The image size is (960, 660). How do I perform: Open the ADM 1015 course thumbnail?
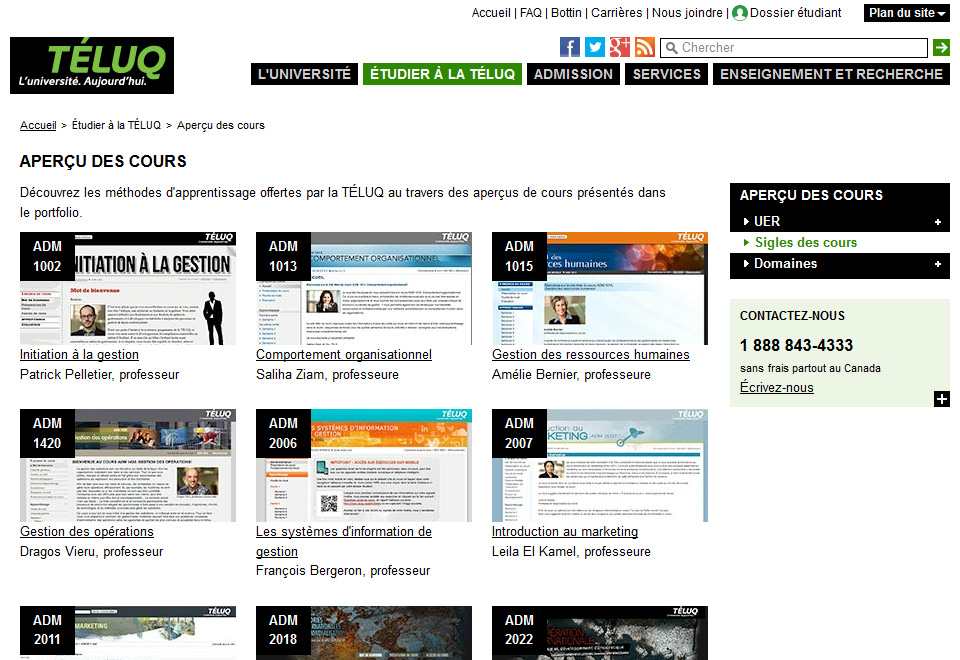(x=599, y=288)
